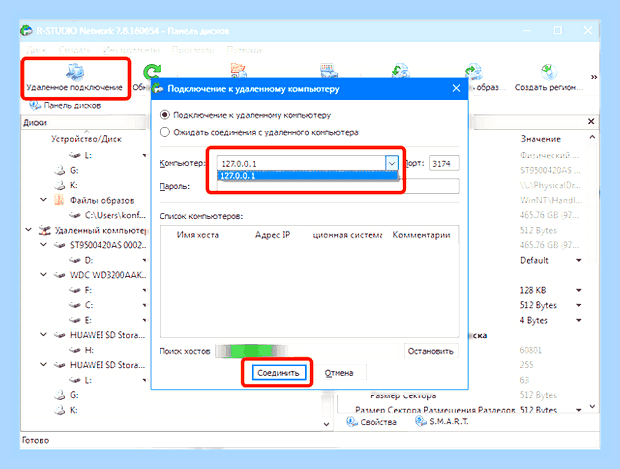Close the properties panel with its X

point(591,121)
